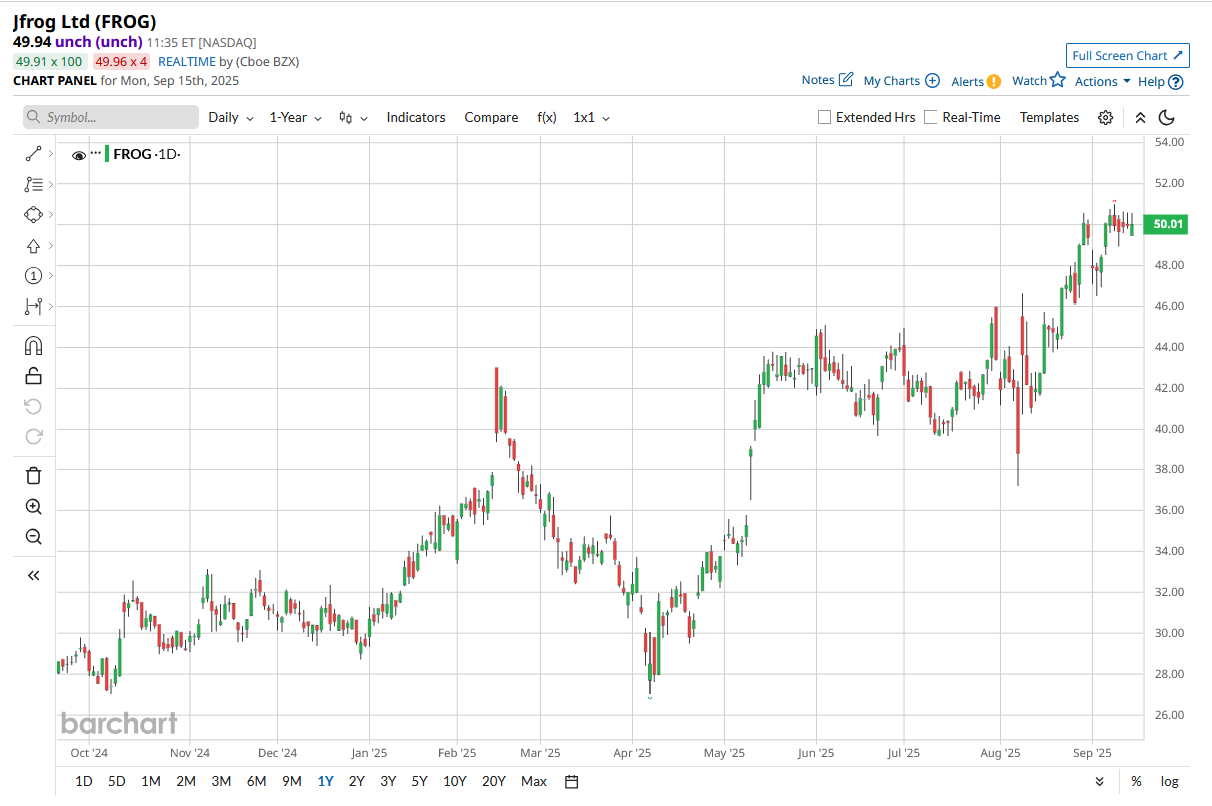Screen dimensions: 1212x806
Task: Choose the shapes drawing tool
Action: pyautogui.click(x=33, y=215)
